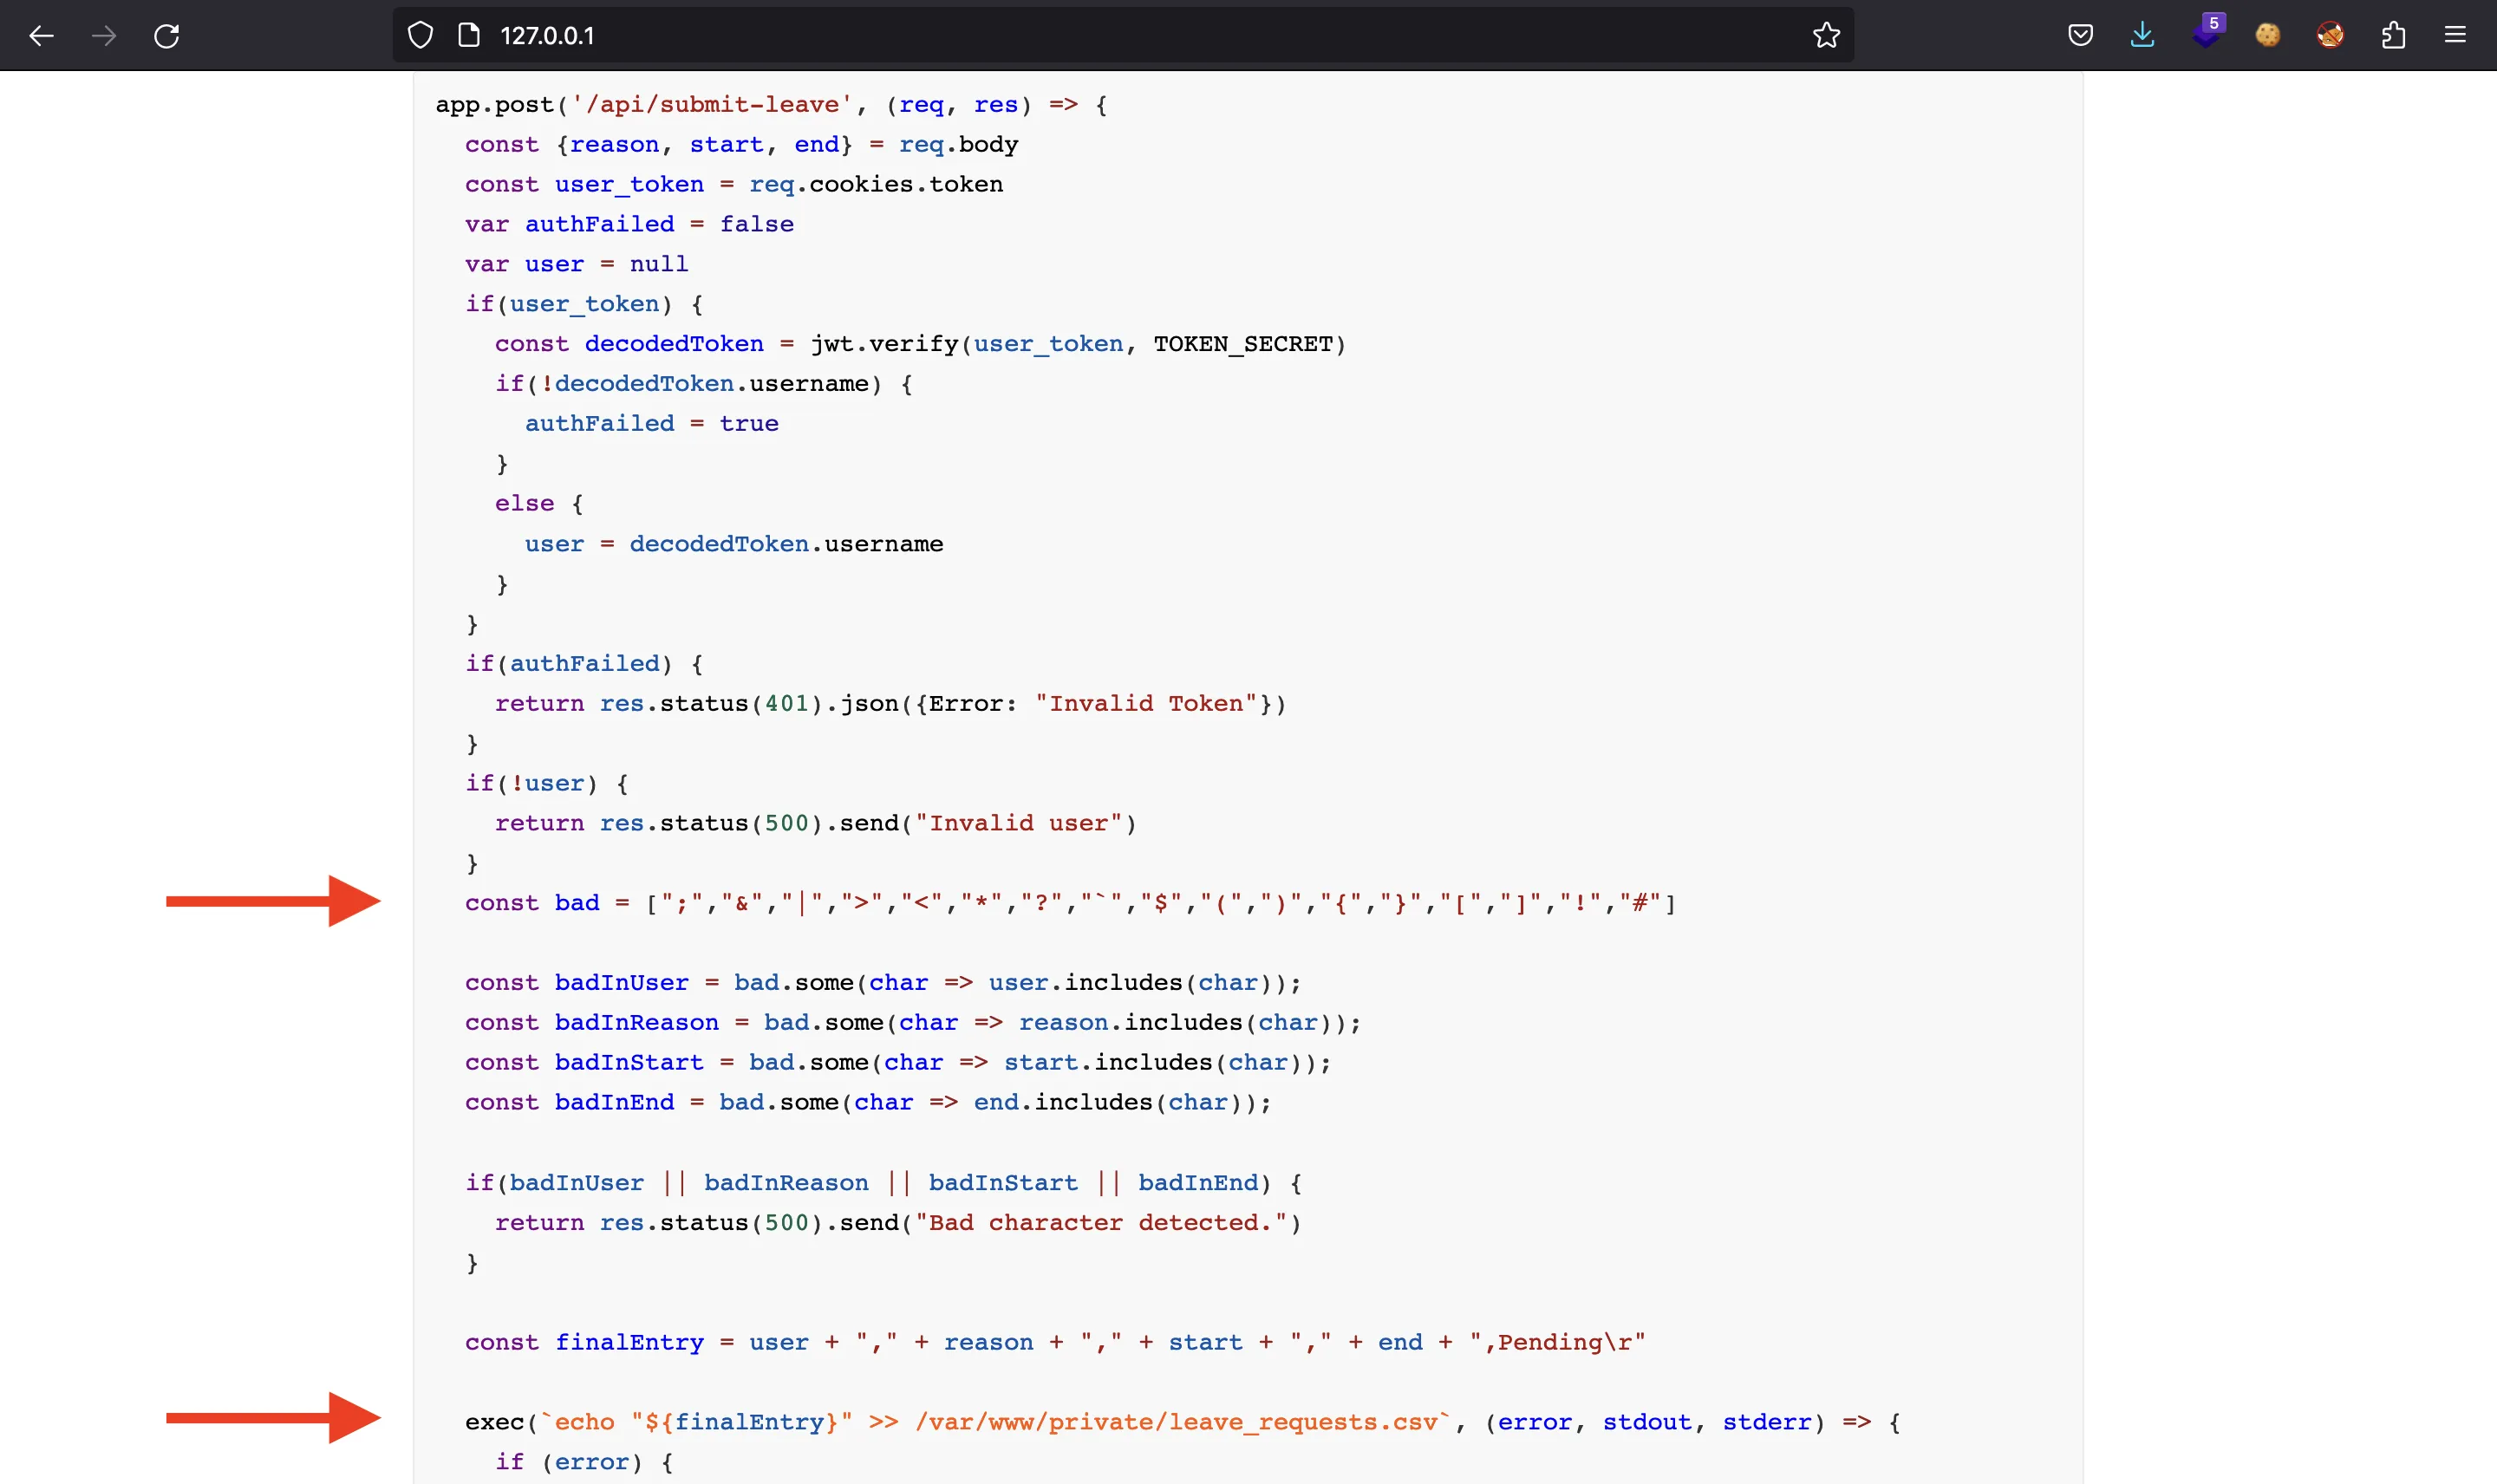Click the "Bad character detected." string
This screenshot has width=2497, height=1484.
1101,1223
